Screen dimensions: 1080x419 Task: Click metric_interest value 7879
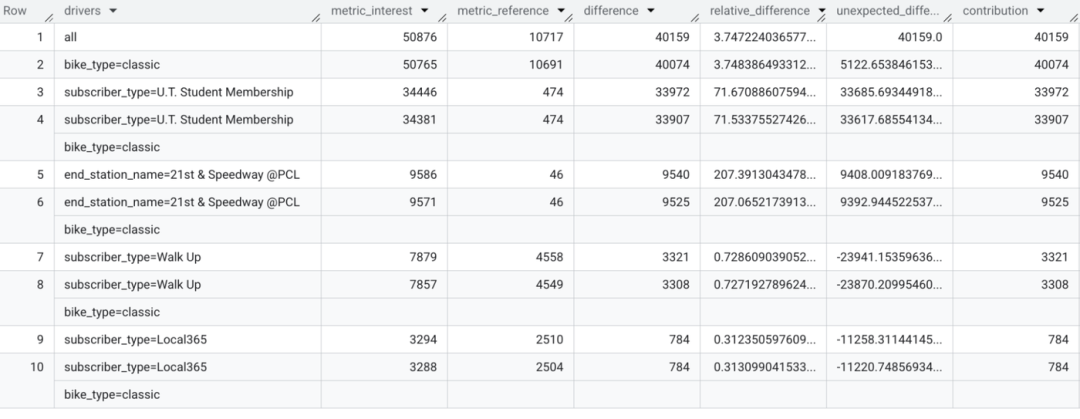[423, 258]
